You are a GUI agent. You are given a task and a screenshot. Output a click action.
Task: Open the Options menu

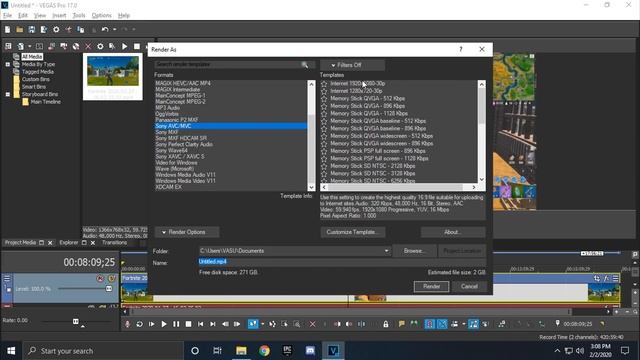point(102,16)
